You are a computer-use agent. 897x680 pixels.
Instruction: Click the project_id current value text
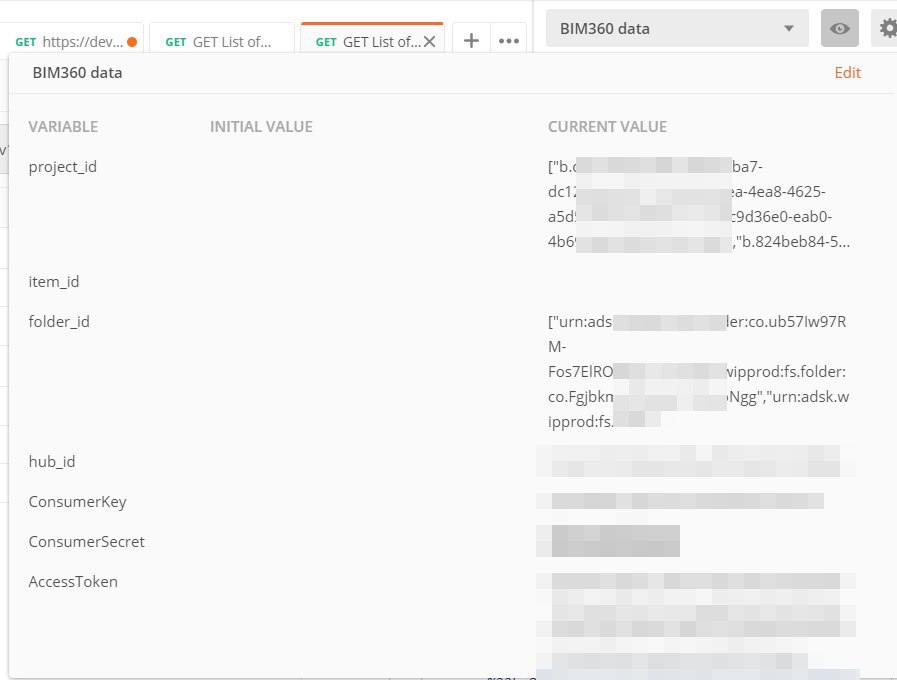click(698, 204)
